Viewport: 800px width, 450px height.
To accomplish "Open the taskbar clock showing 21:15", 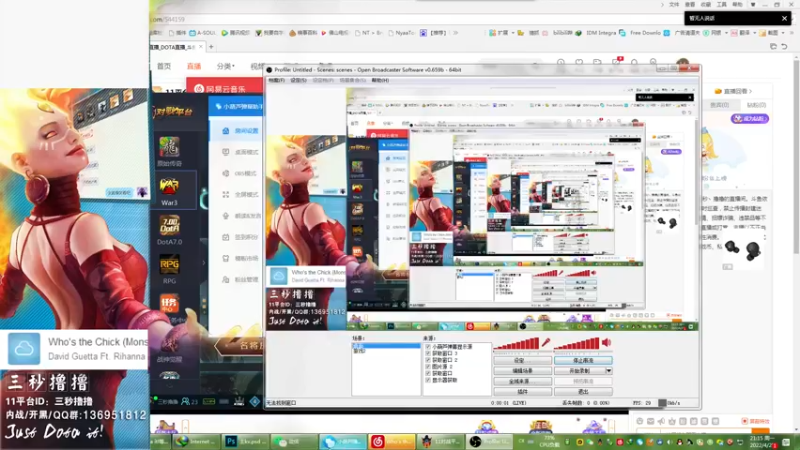I will click(763, 441).
